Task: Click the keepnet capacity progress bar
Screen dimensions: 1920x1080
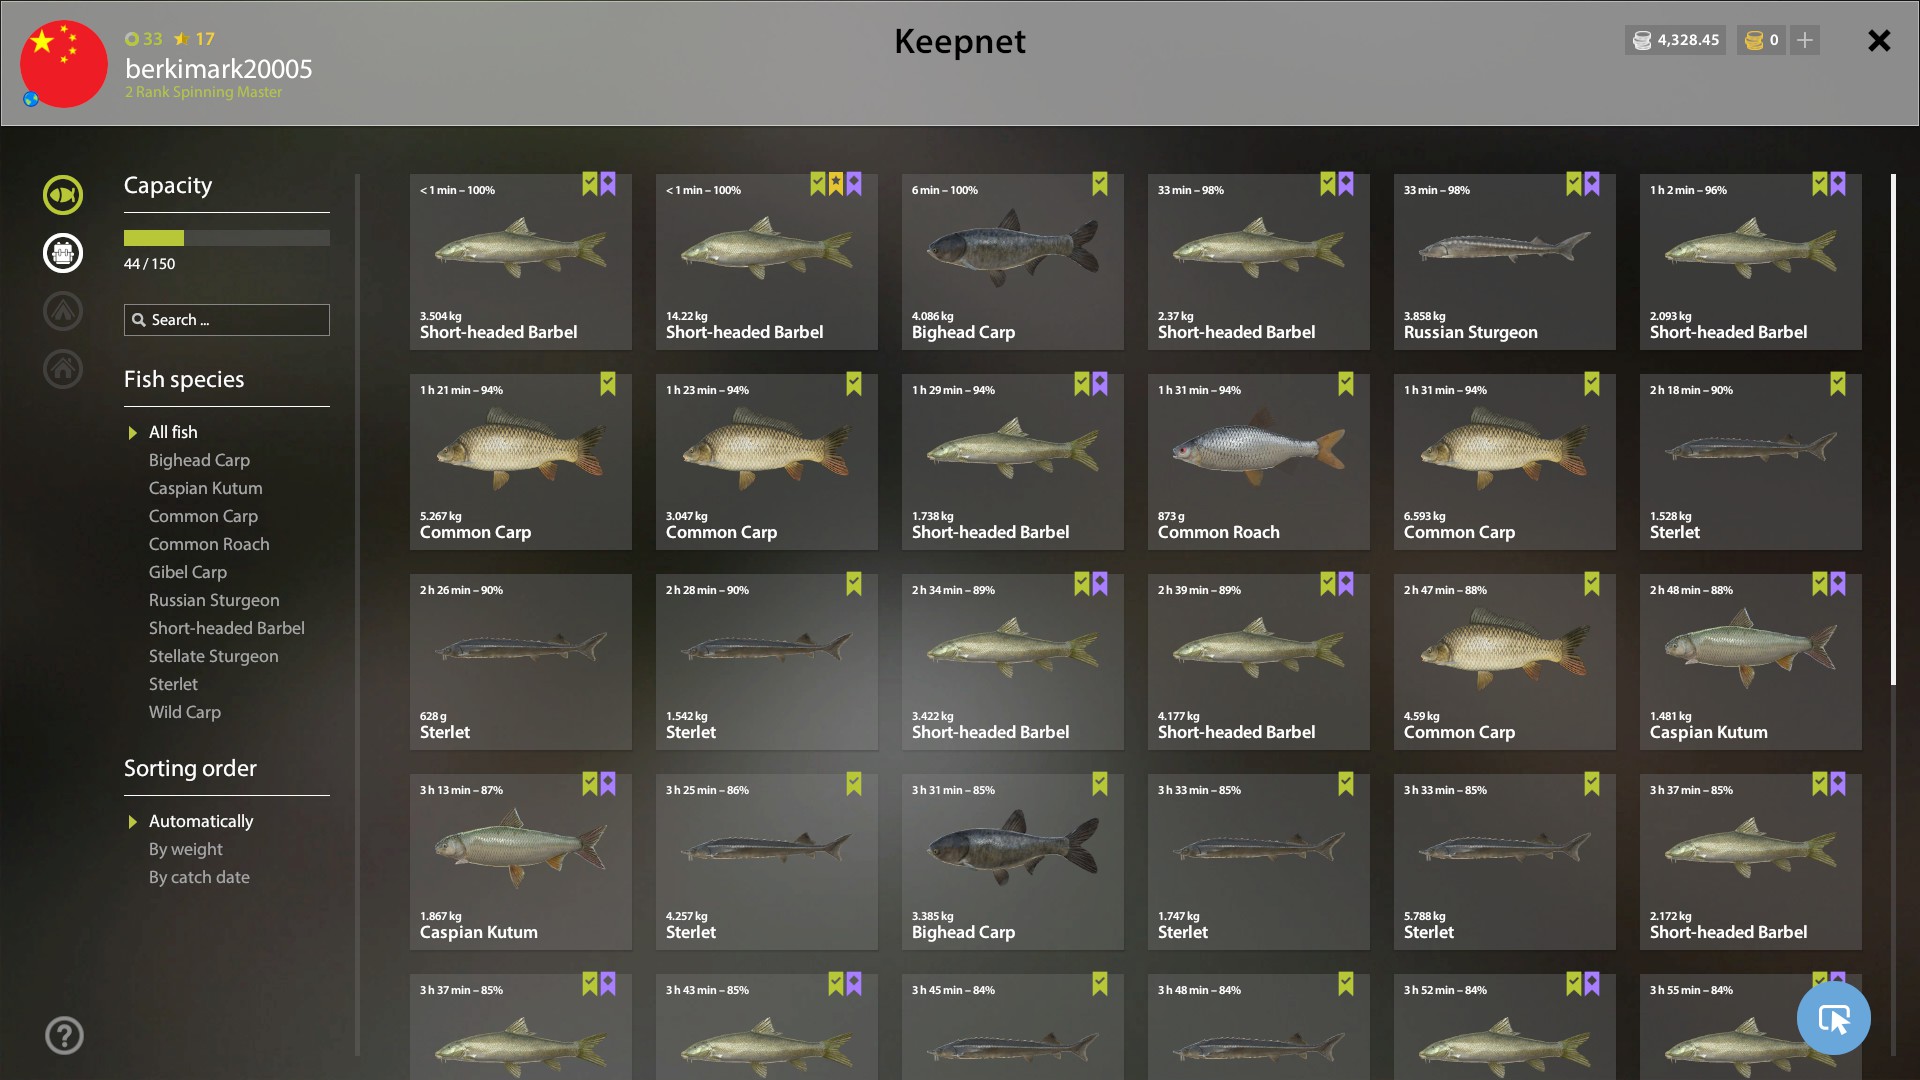Action: tap(227, 238)
